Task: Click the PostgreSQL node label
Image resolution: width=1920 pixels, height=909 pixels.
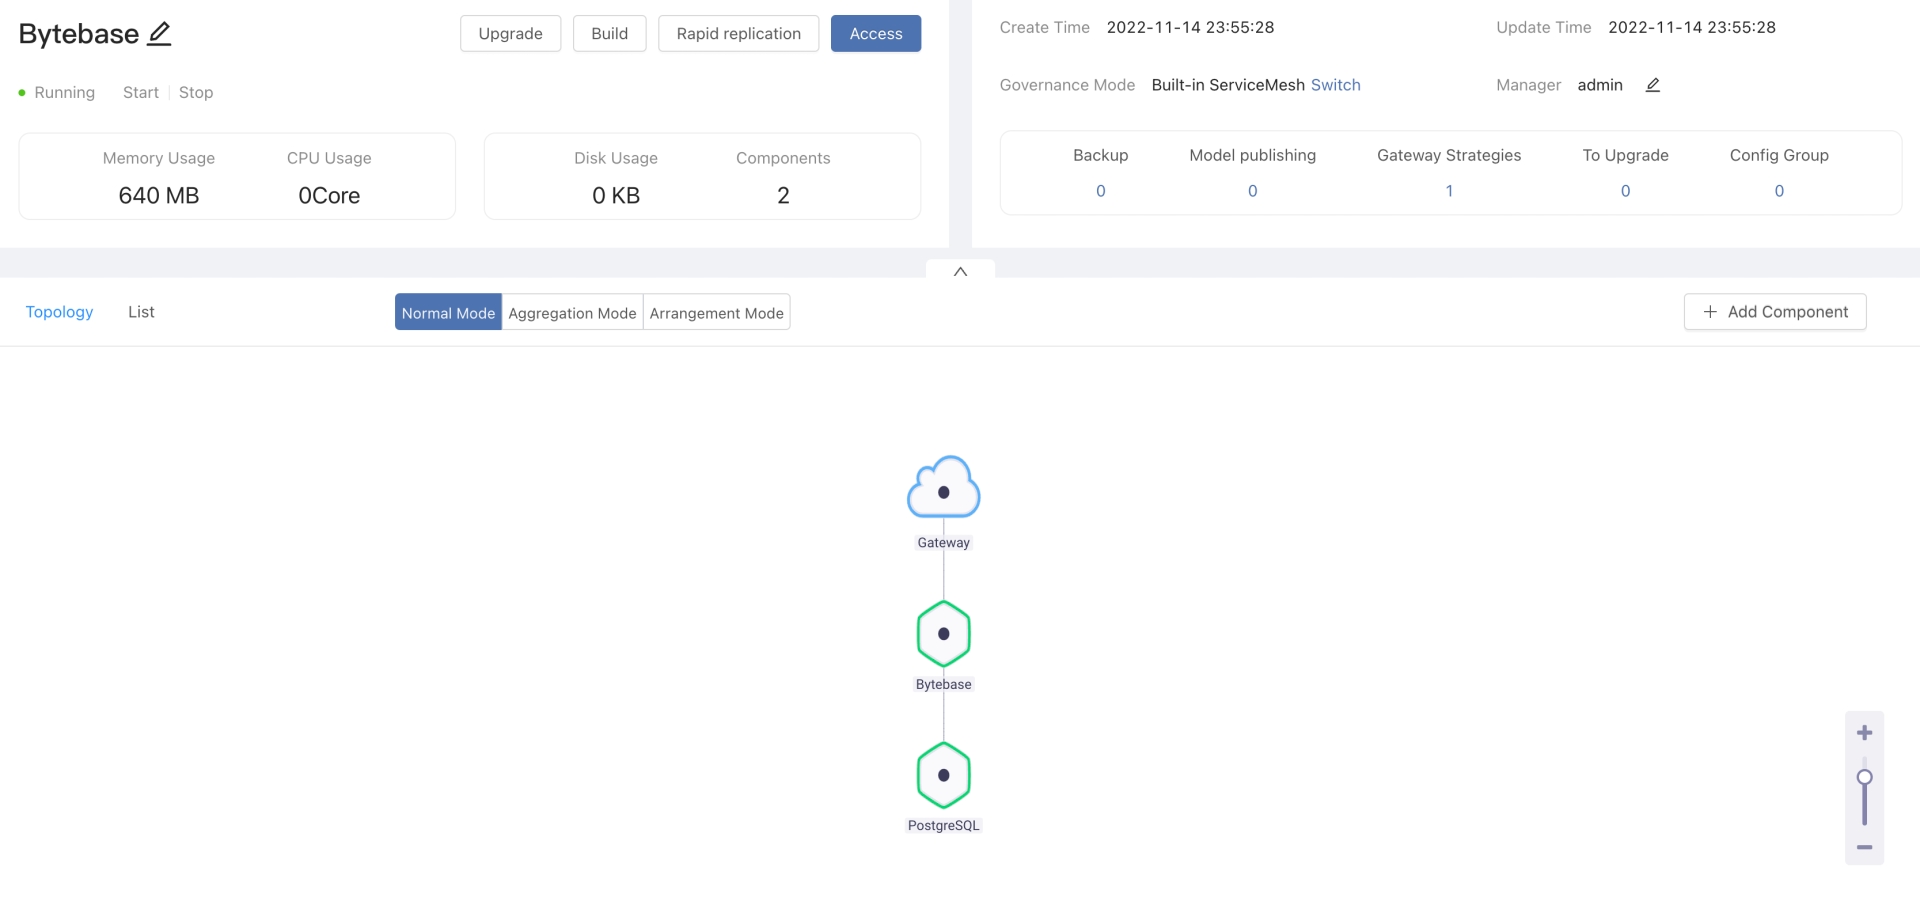Action: click(x=944, y=826)
